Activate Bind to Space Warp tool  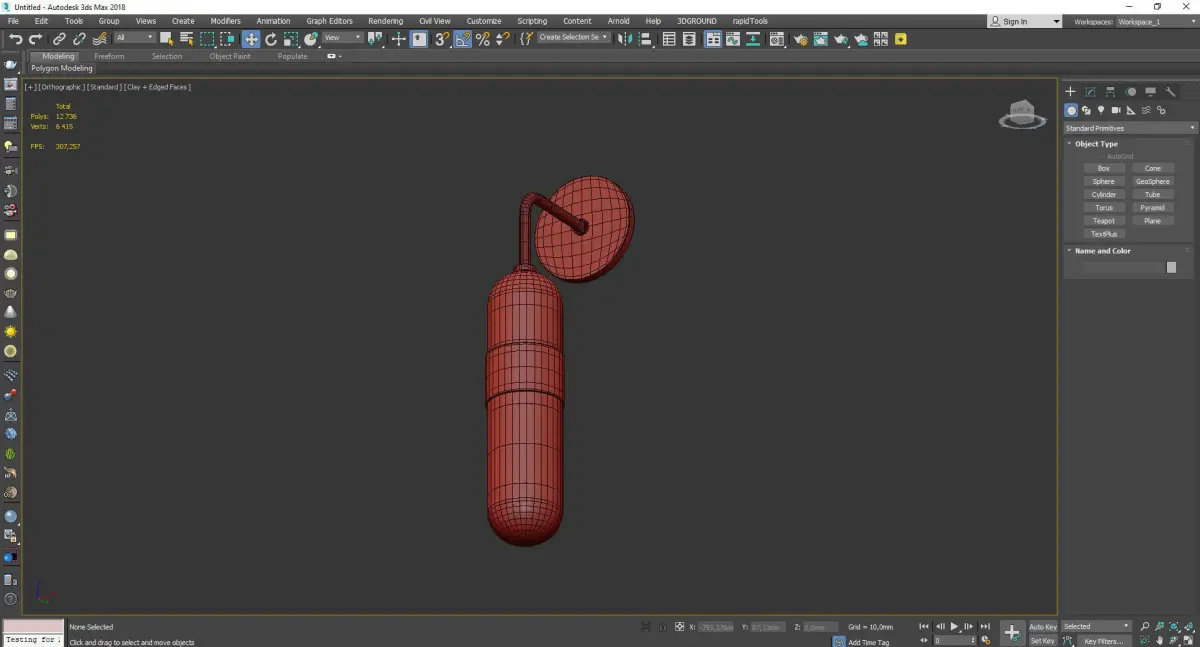coord(100,39)
